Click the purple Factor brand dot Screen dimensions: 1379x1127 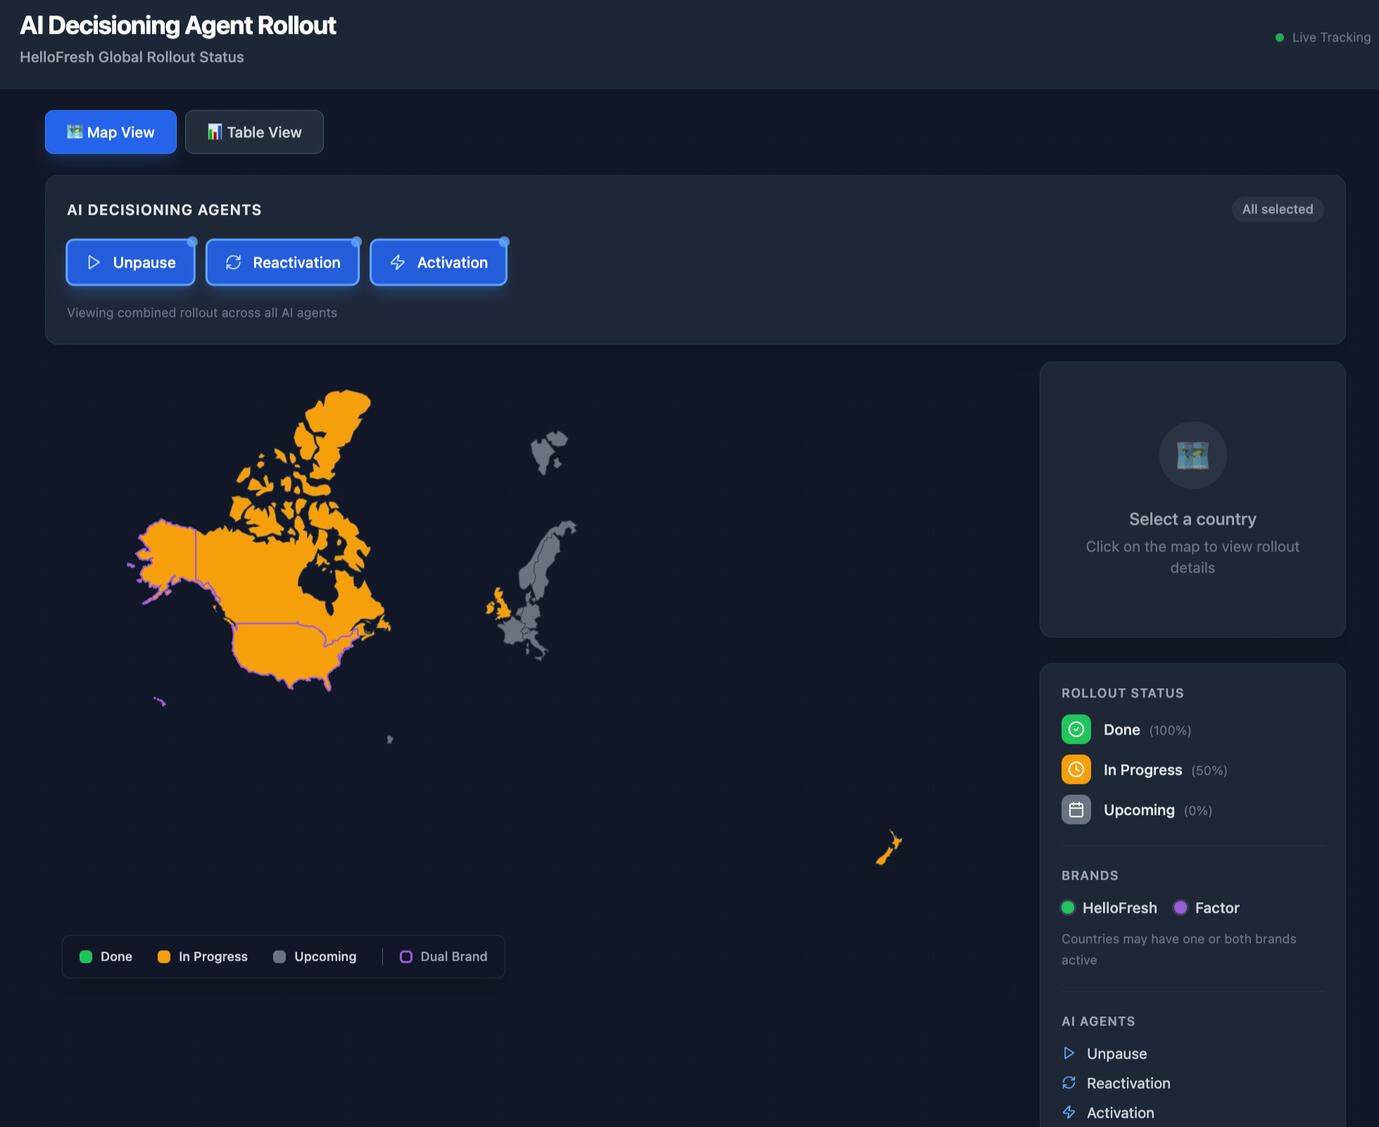tap(1180, 908)
